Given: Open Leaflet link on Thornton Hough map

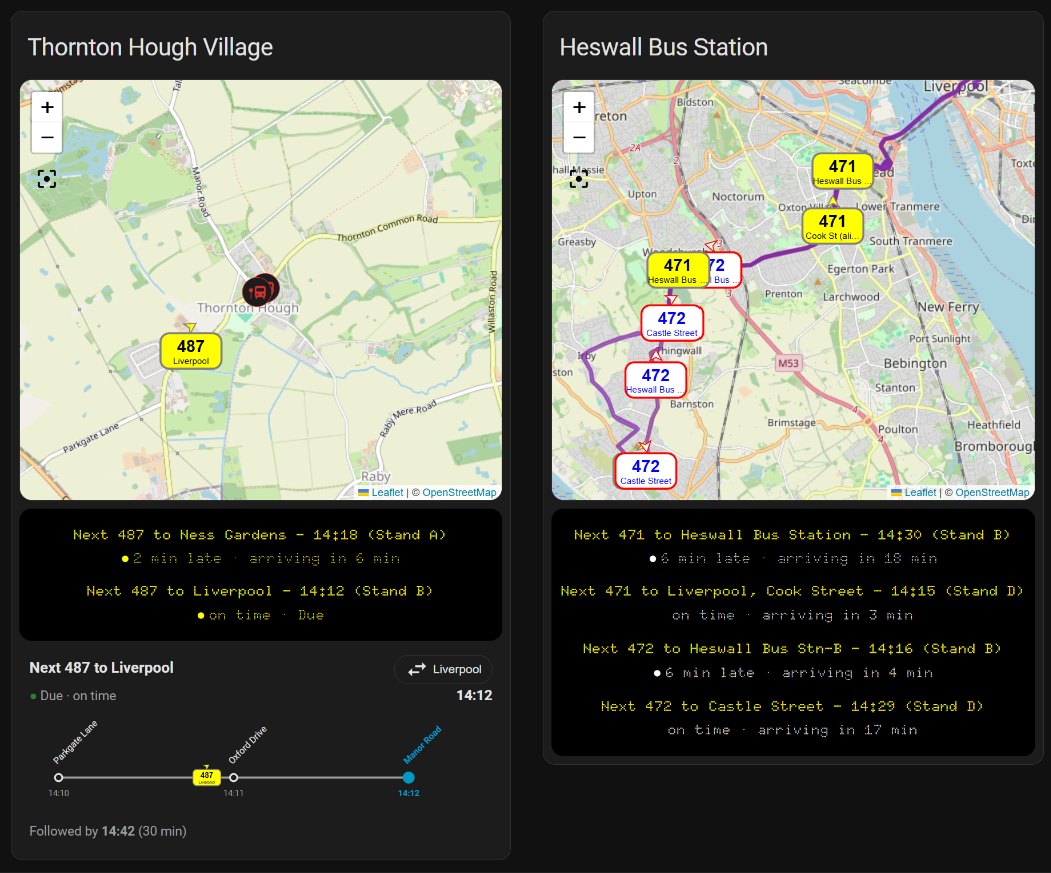Looking at the screenshot, I should 387,492.
